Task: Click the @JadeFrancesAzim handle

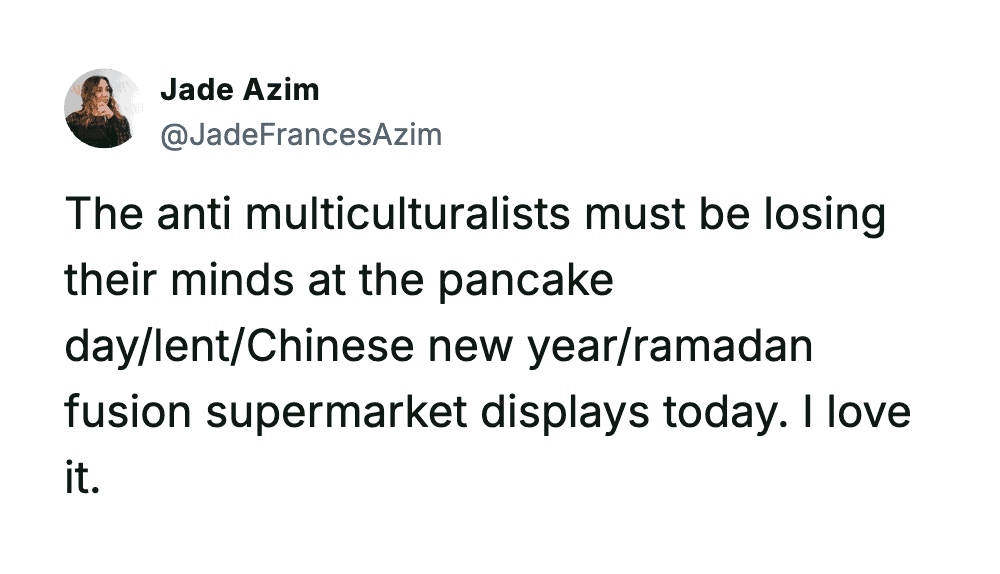Action: pos(301,134)
